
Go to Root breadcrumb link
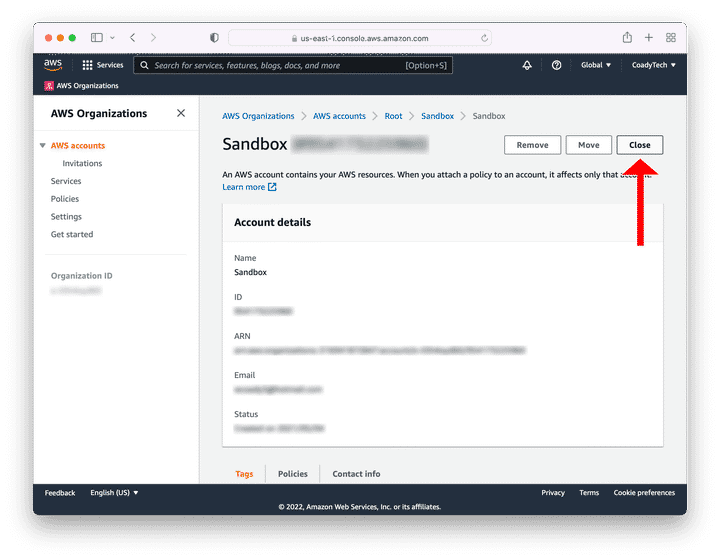(x=394, y=116)
